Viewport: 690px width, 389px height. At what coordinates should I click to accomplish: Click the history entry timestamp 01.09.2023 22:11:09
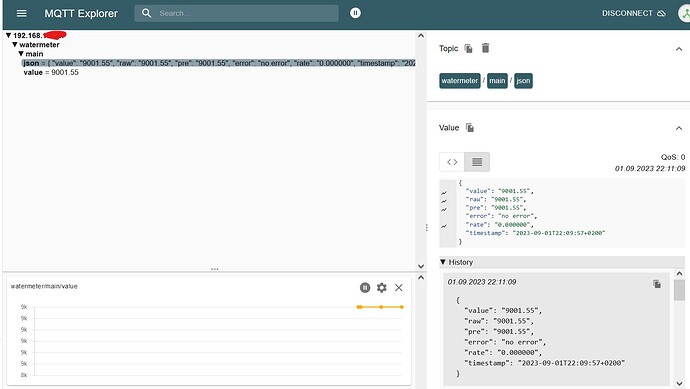pyautogui.click(x=482, y=282)
